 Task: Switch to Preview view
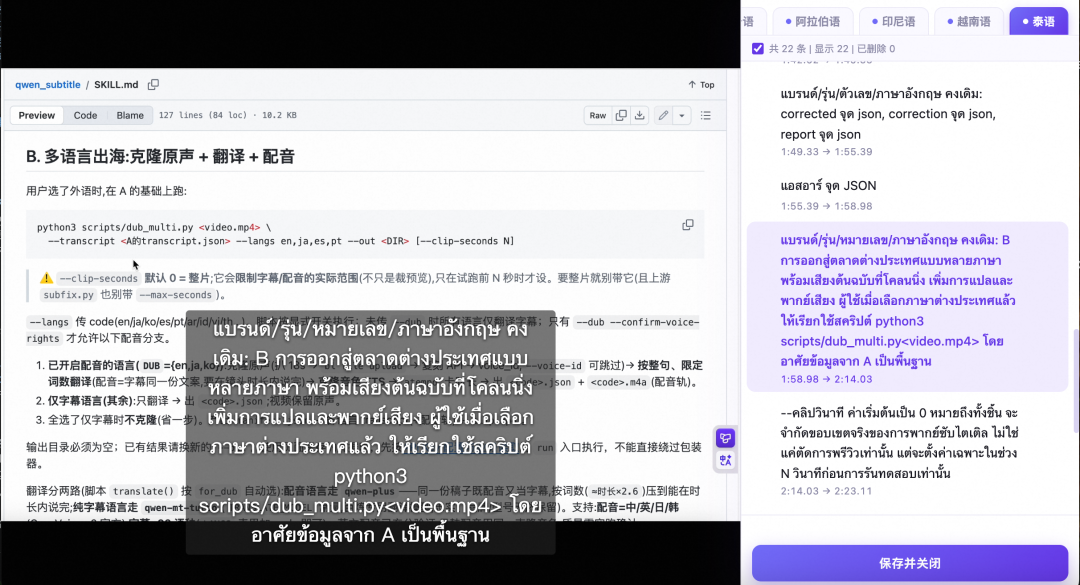(37, 115)
